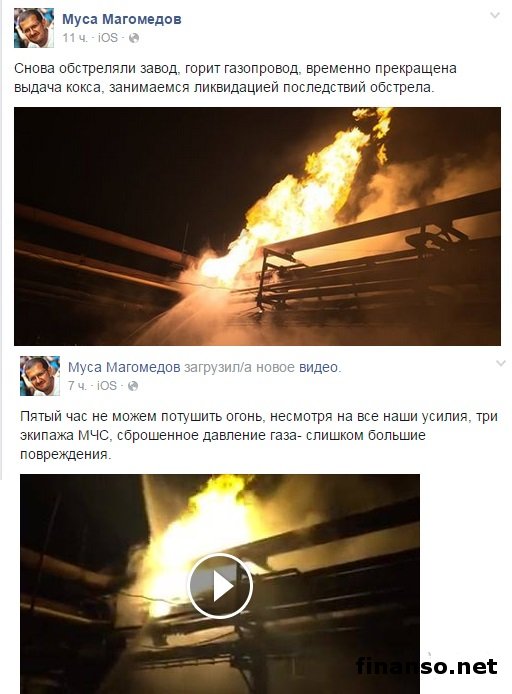The image size is (512, 694).
Task: Open the second post's profile avatar
Action: pyautogui.click(x=39, y=376)
